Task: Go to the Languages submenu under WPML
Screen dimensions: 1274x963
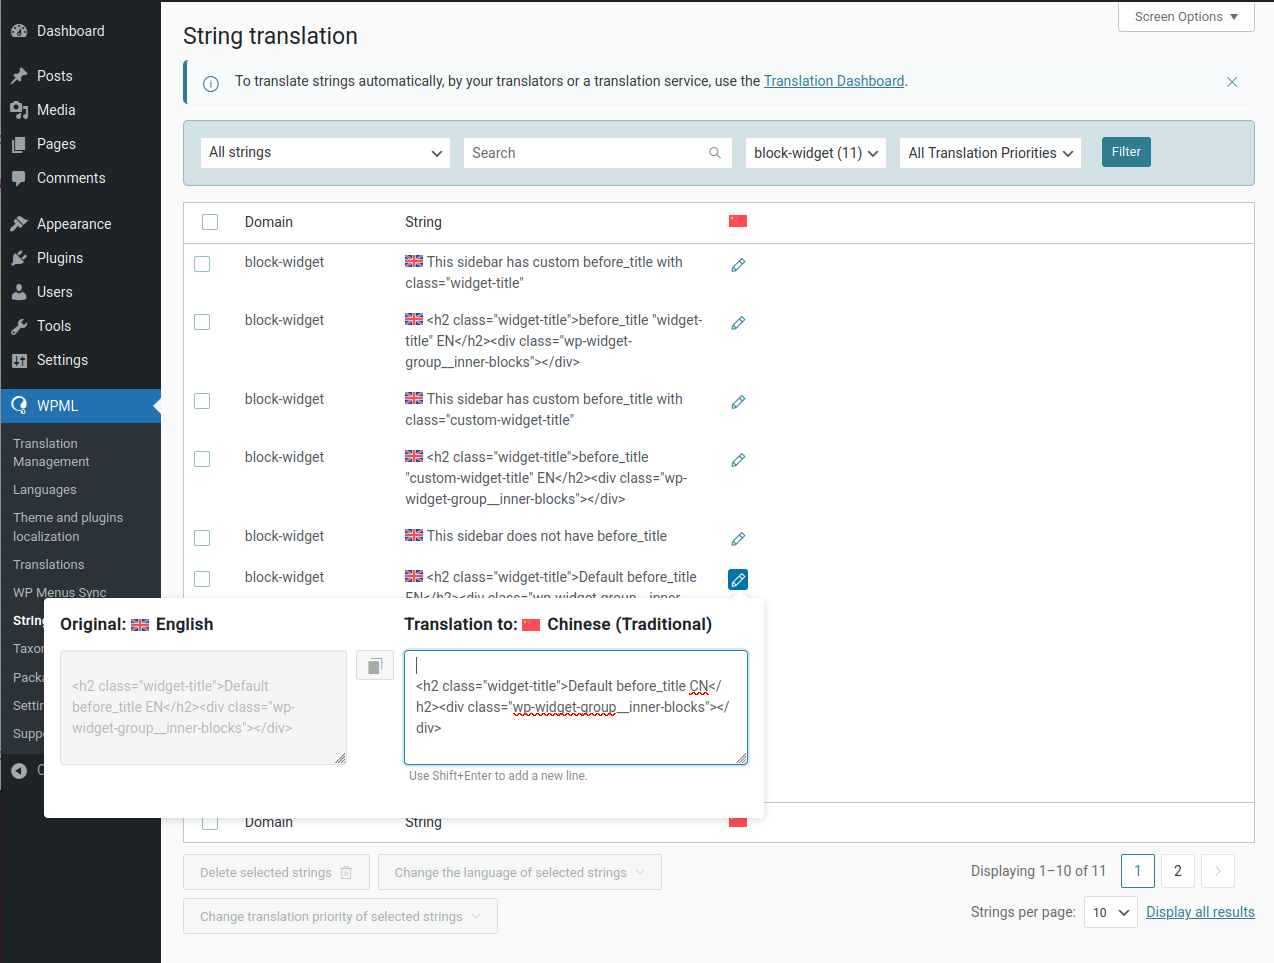Action: point(45,490)
